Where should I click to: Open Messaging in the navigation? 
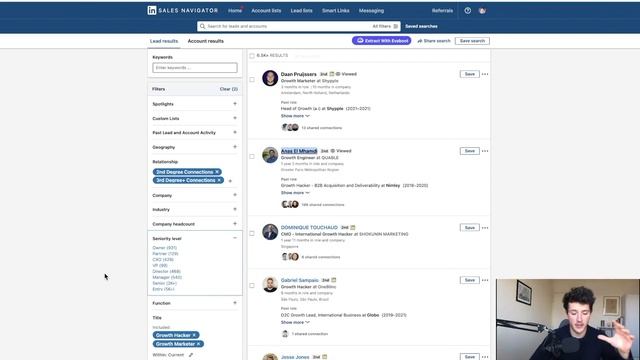371,11
